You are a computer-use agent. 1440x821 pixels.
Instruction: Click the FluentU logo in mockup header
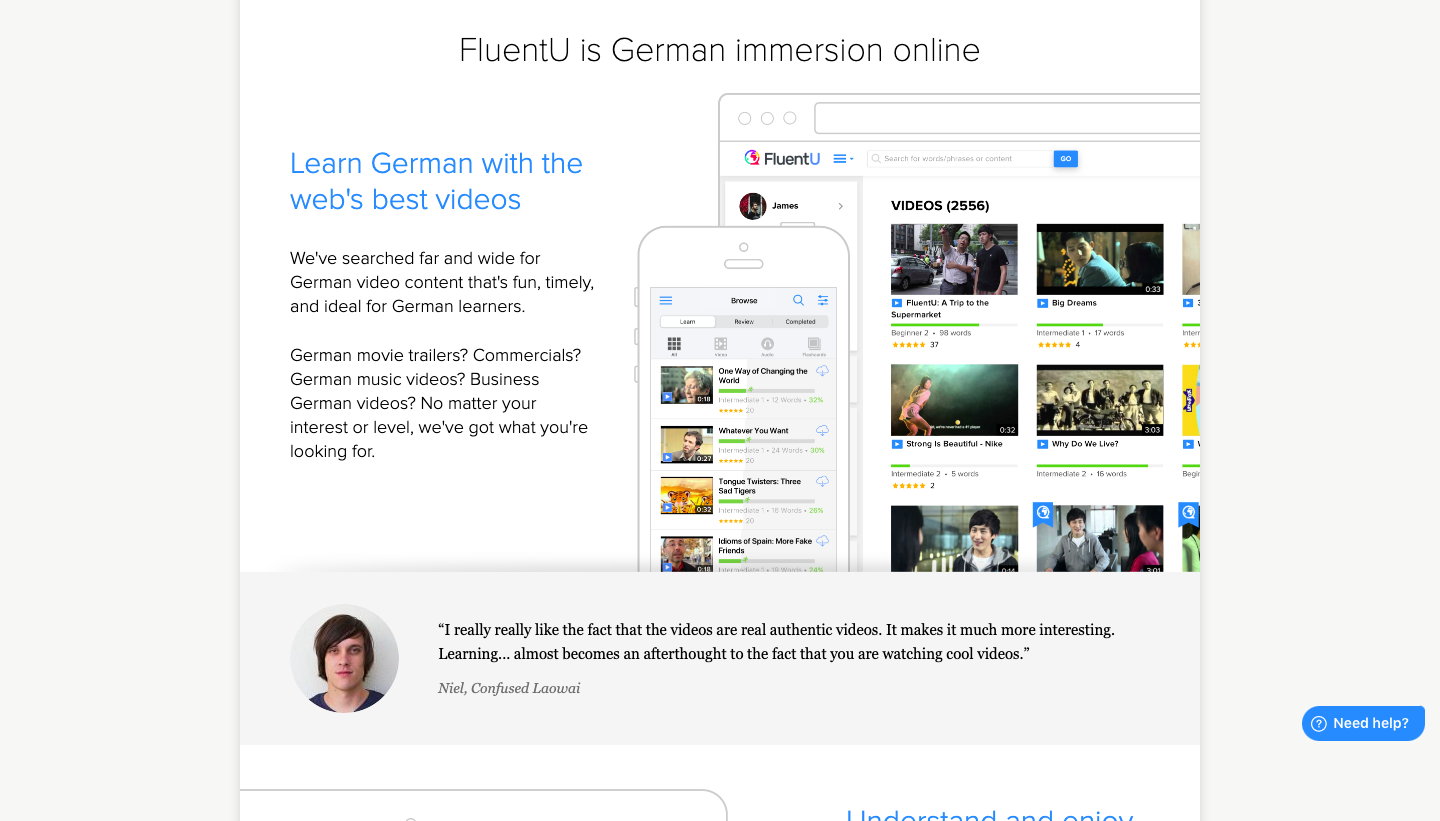[x=782, y=158]
